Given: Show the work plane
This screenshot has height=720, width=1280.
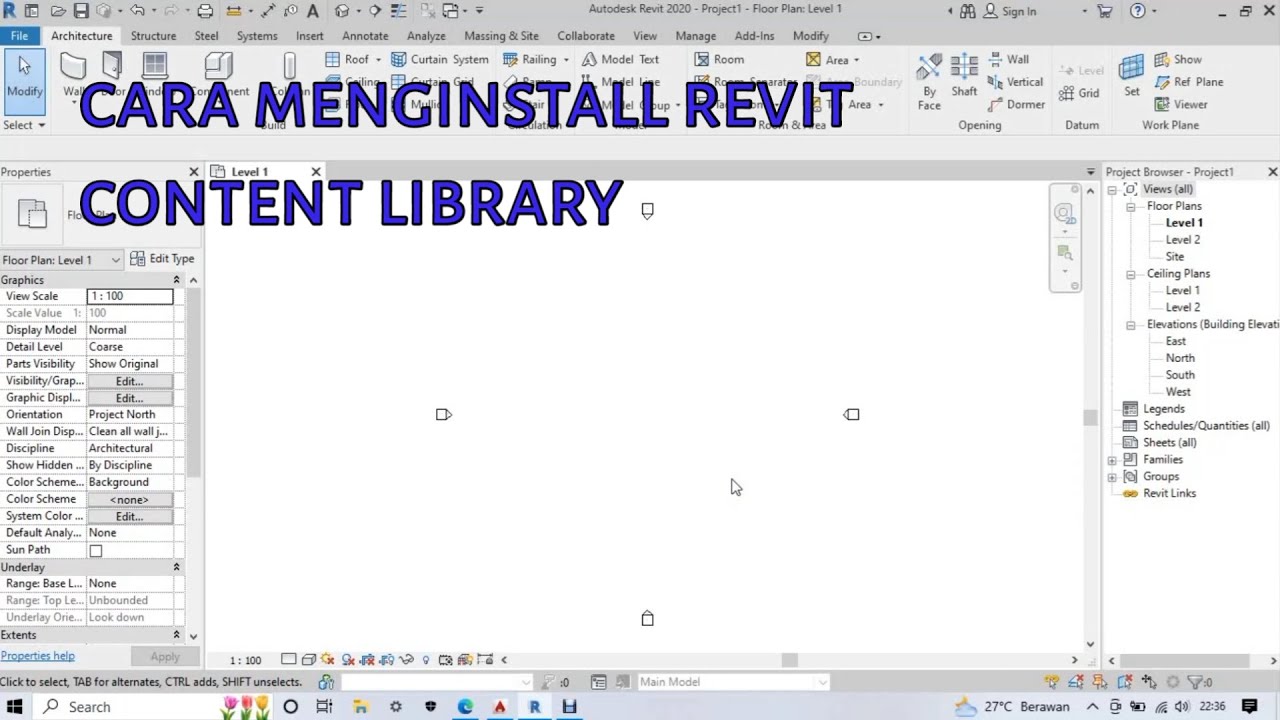Looking at the screenshot, I should pos(1177,59).
